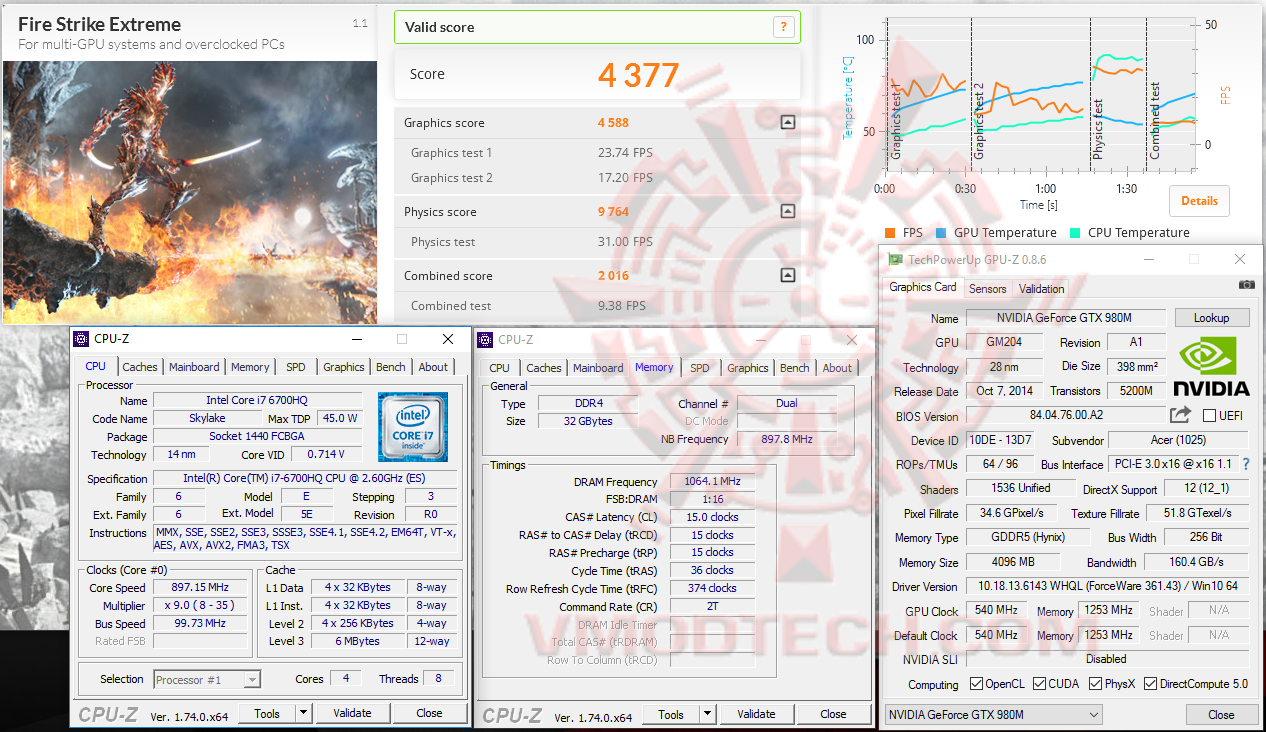Image resolution: width=1266 pixels, height=732 pixels.
Task: Open Bench tab in Memory CPU-Z window
Action: coord(795,368)
